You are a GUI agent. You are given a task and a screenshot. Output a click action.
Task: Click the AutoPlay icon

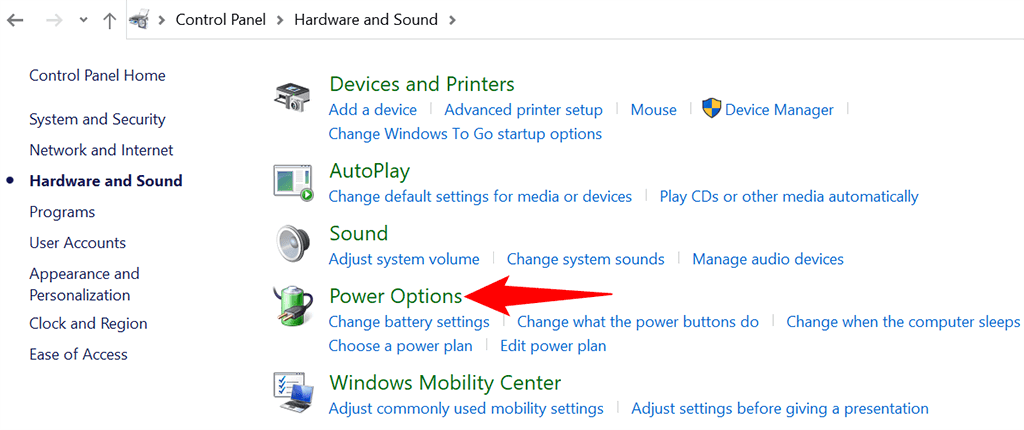tap(294, 182)
